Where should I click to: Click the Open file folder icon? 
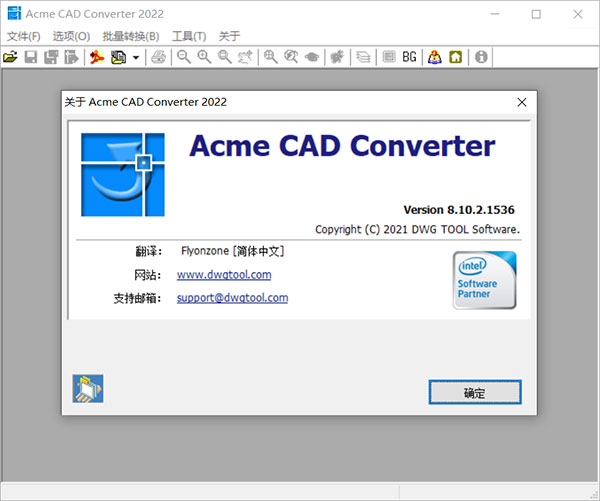pos(10,57)
